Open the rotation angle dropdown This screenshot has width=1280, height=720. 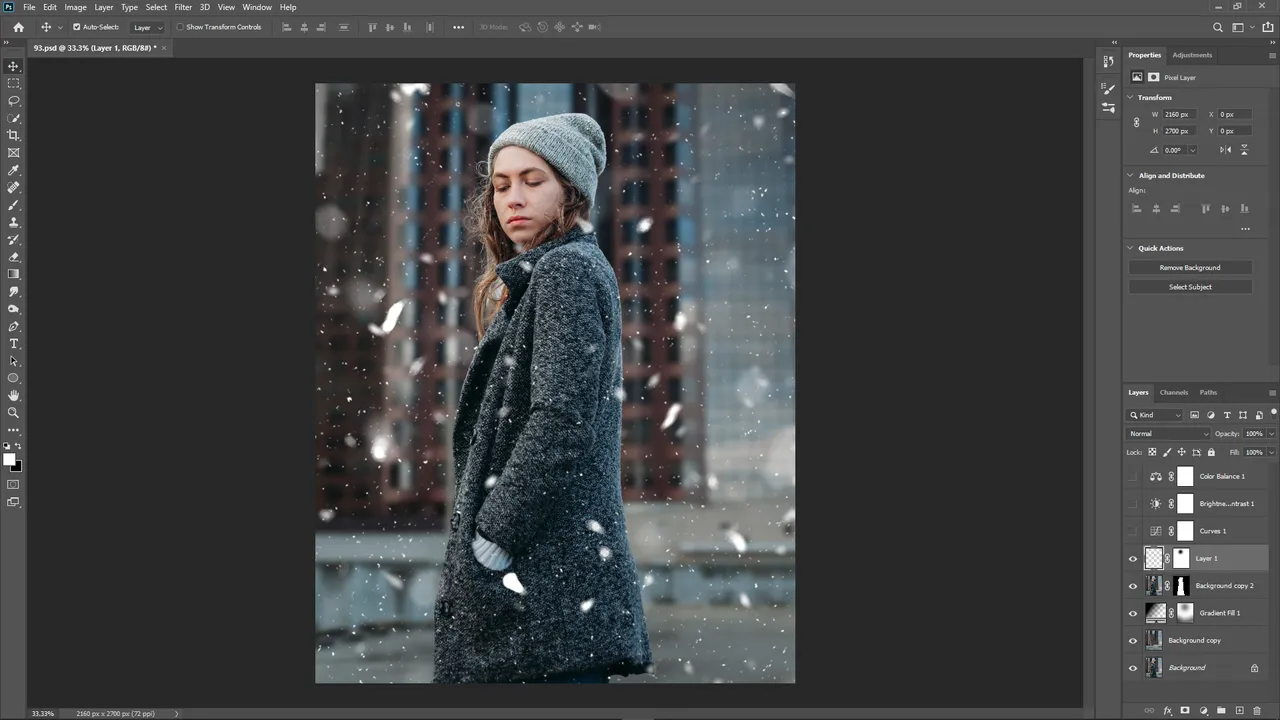(1192, 150)
